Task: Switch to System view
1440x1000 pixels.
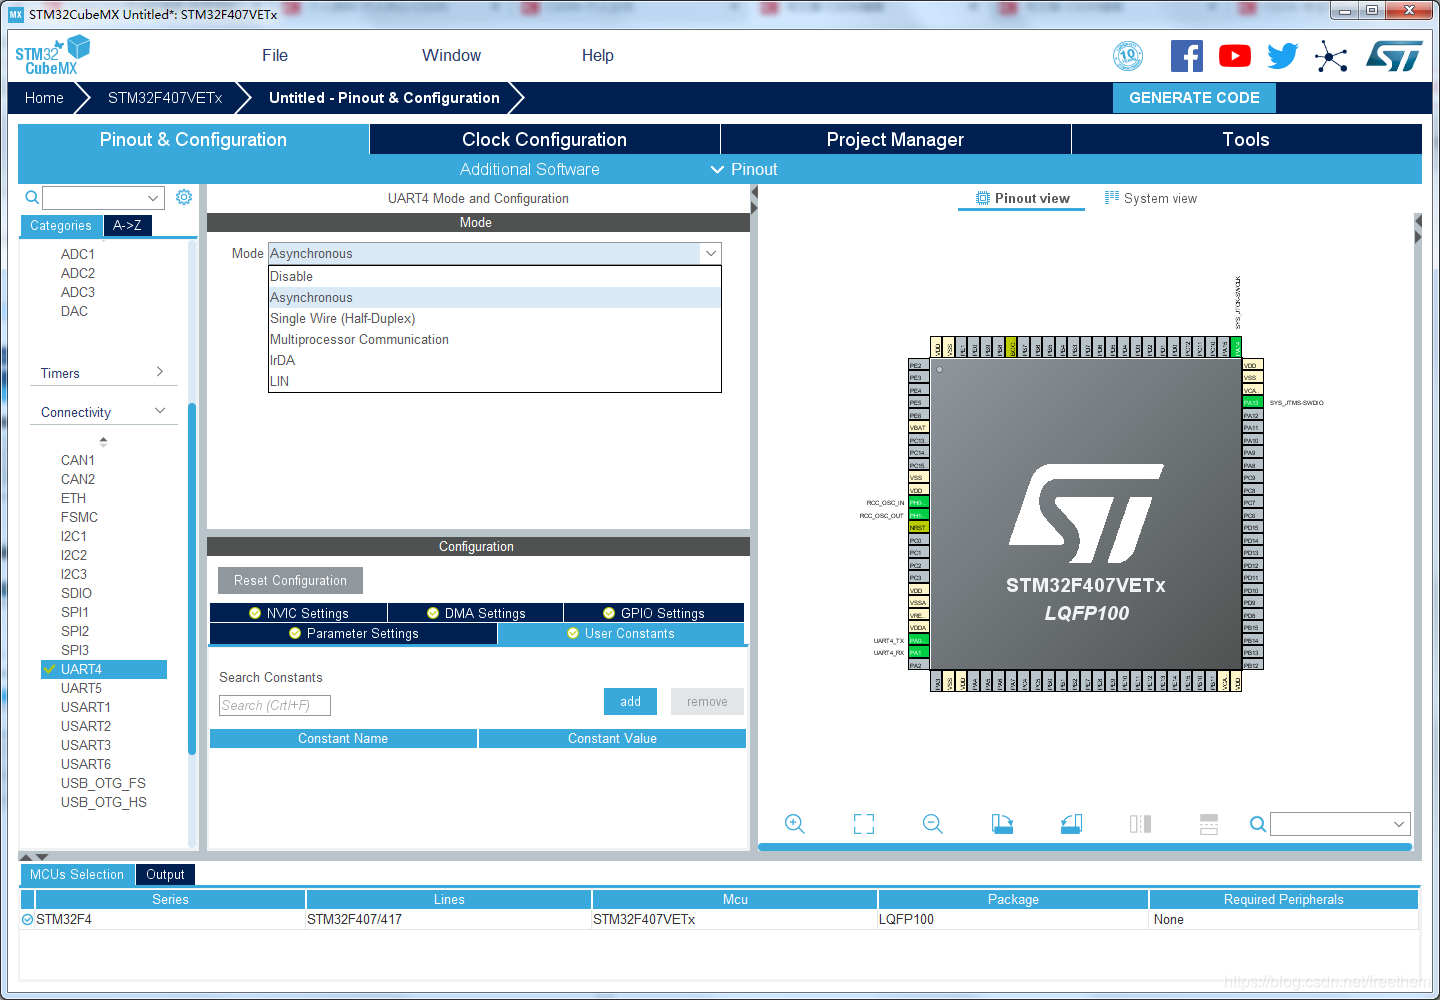Action: coord(1151,198)
